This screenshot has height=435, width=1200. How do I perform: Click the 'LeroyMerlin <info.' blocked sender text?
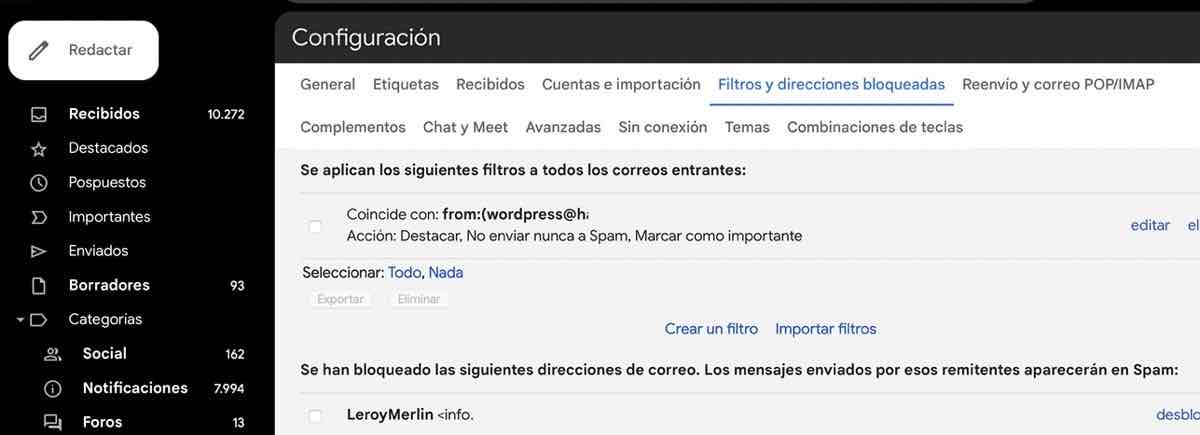click(410, 414)
